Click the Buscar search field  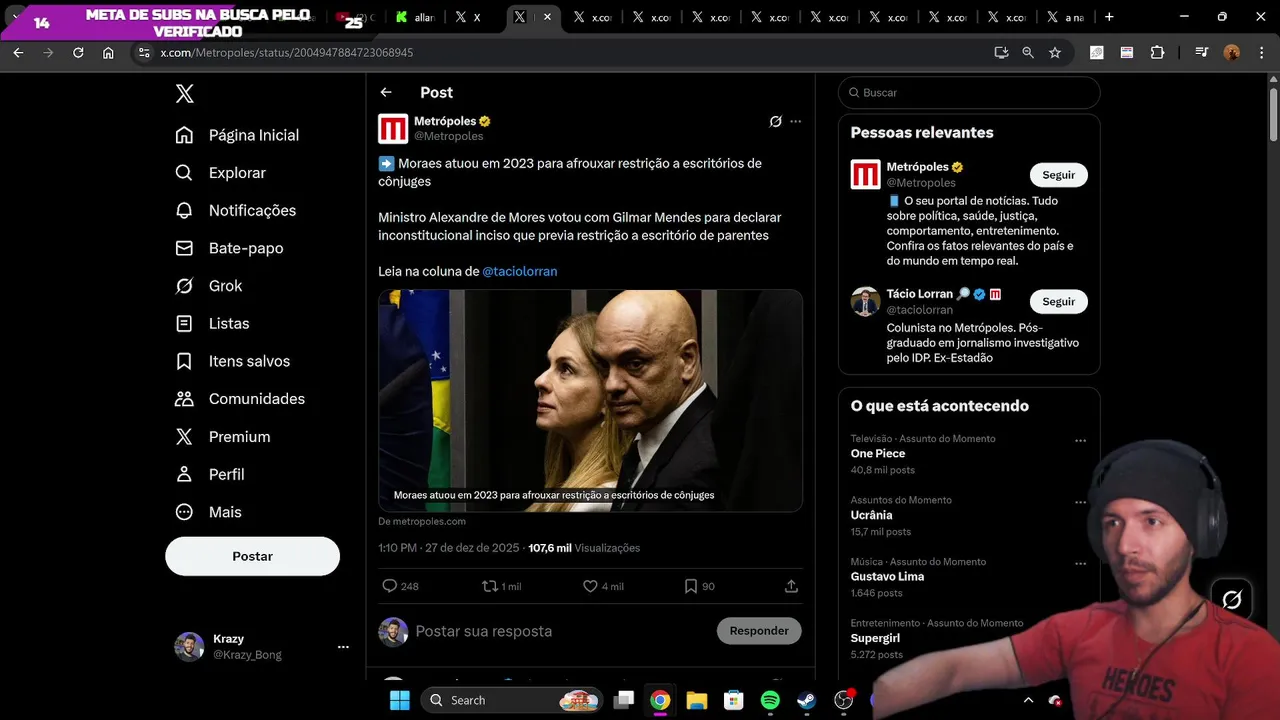[x=969, y=92]
